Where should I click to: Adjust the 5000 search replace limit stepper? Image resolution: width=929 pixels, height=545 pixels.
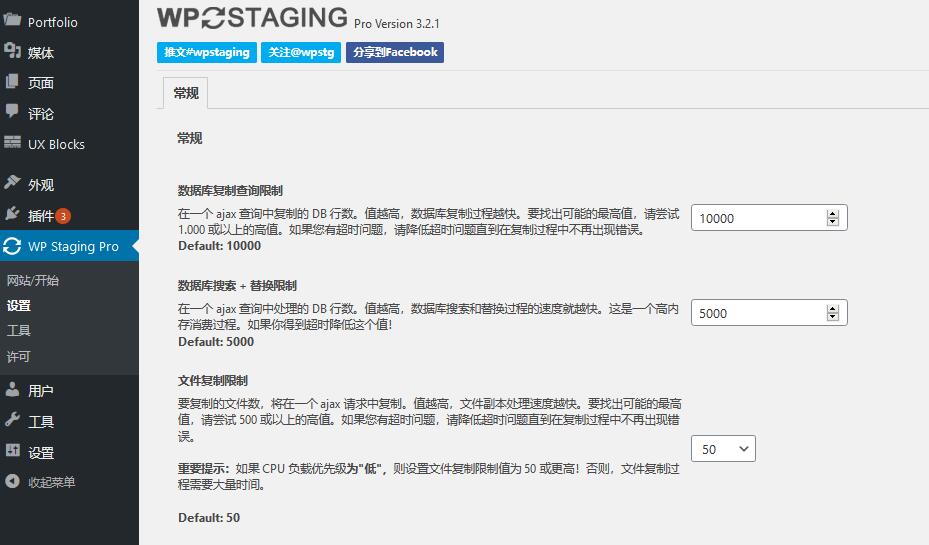832,313
